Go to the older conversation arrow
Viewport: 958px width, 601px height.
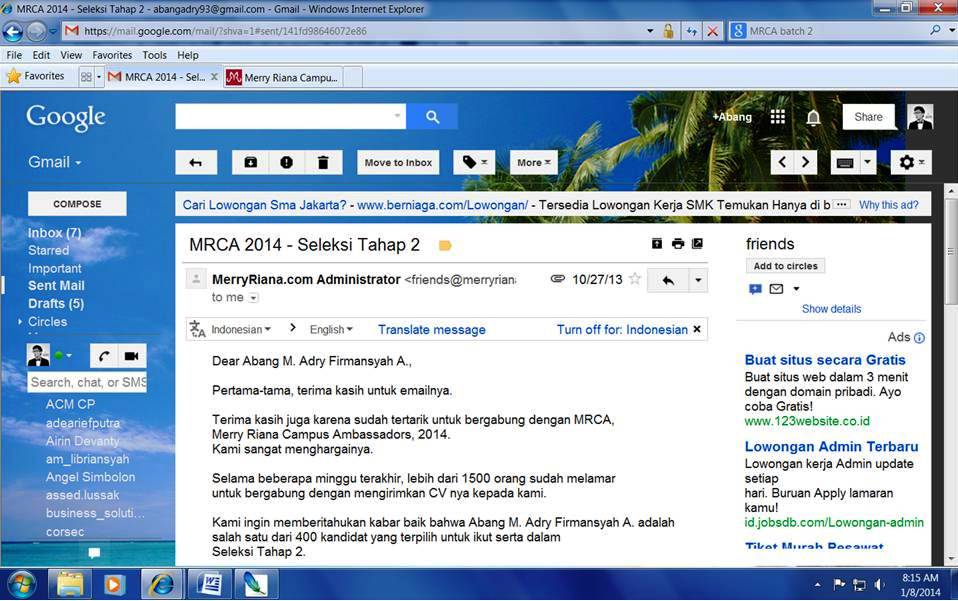(806, 162)
